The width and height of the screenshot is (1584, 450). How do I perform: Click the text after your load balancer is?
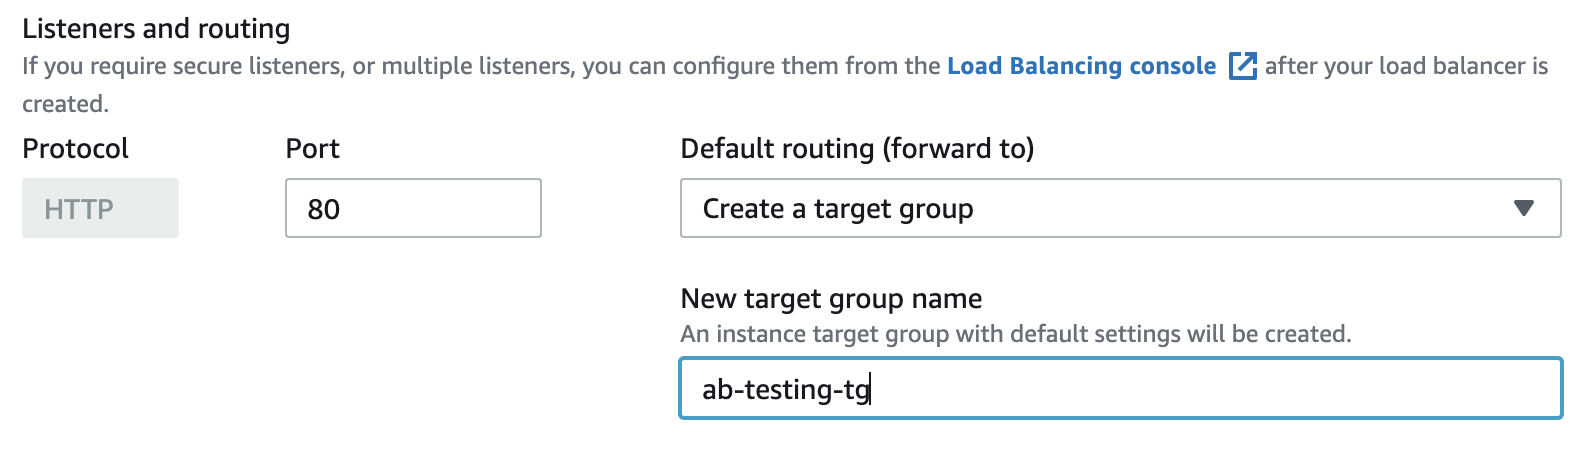click(1406, 66)
